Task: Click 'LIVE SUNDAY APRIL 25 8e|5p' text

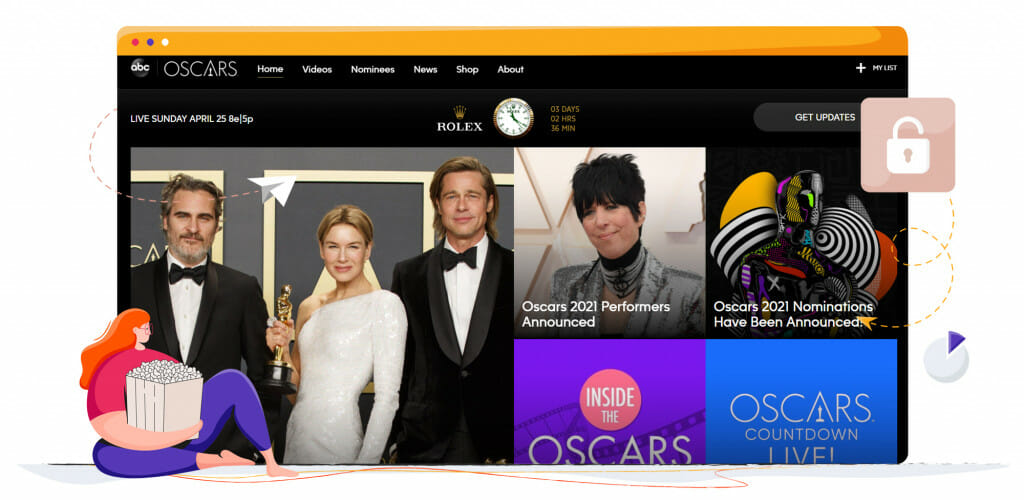Action: click(x=192, y=119)
